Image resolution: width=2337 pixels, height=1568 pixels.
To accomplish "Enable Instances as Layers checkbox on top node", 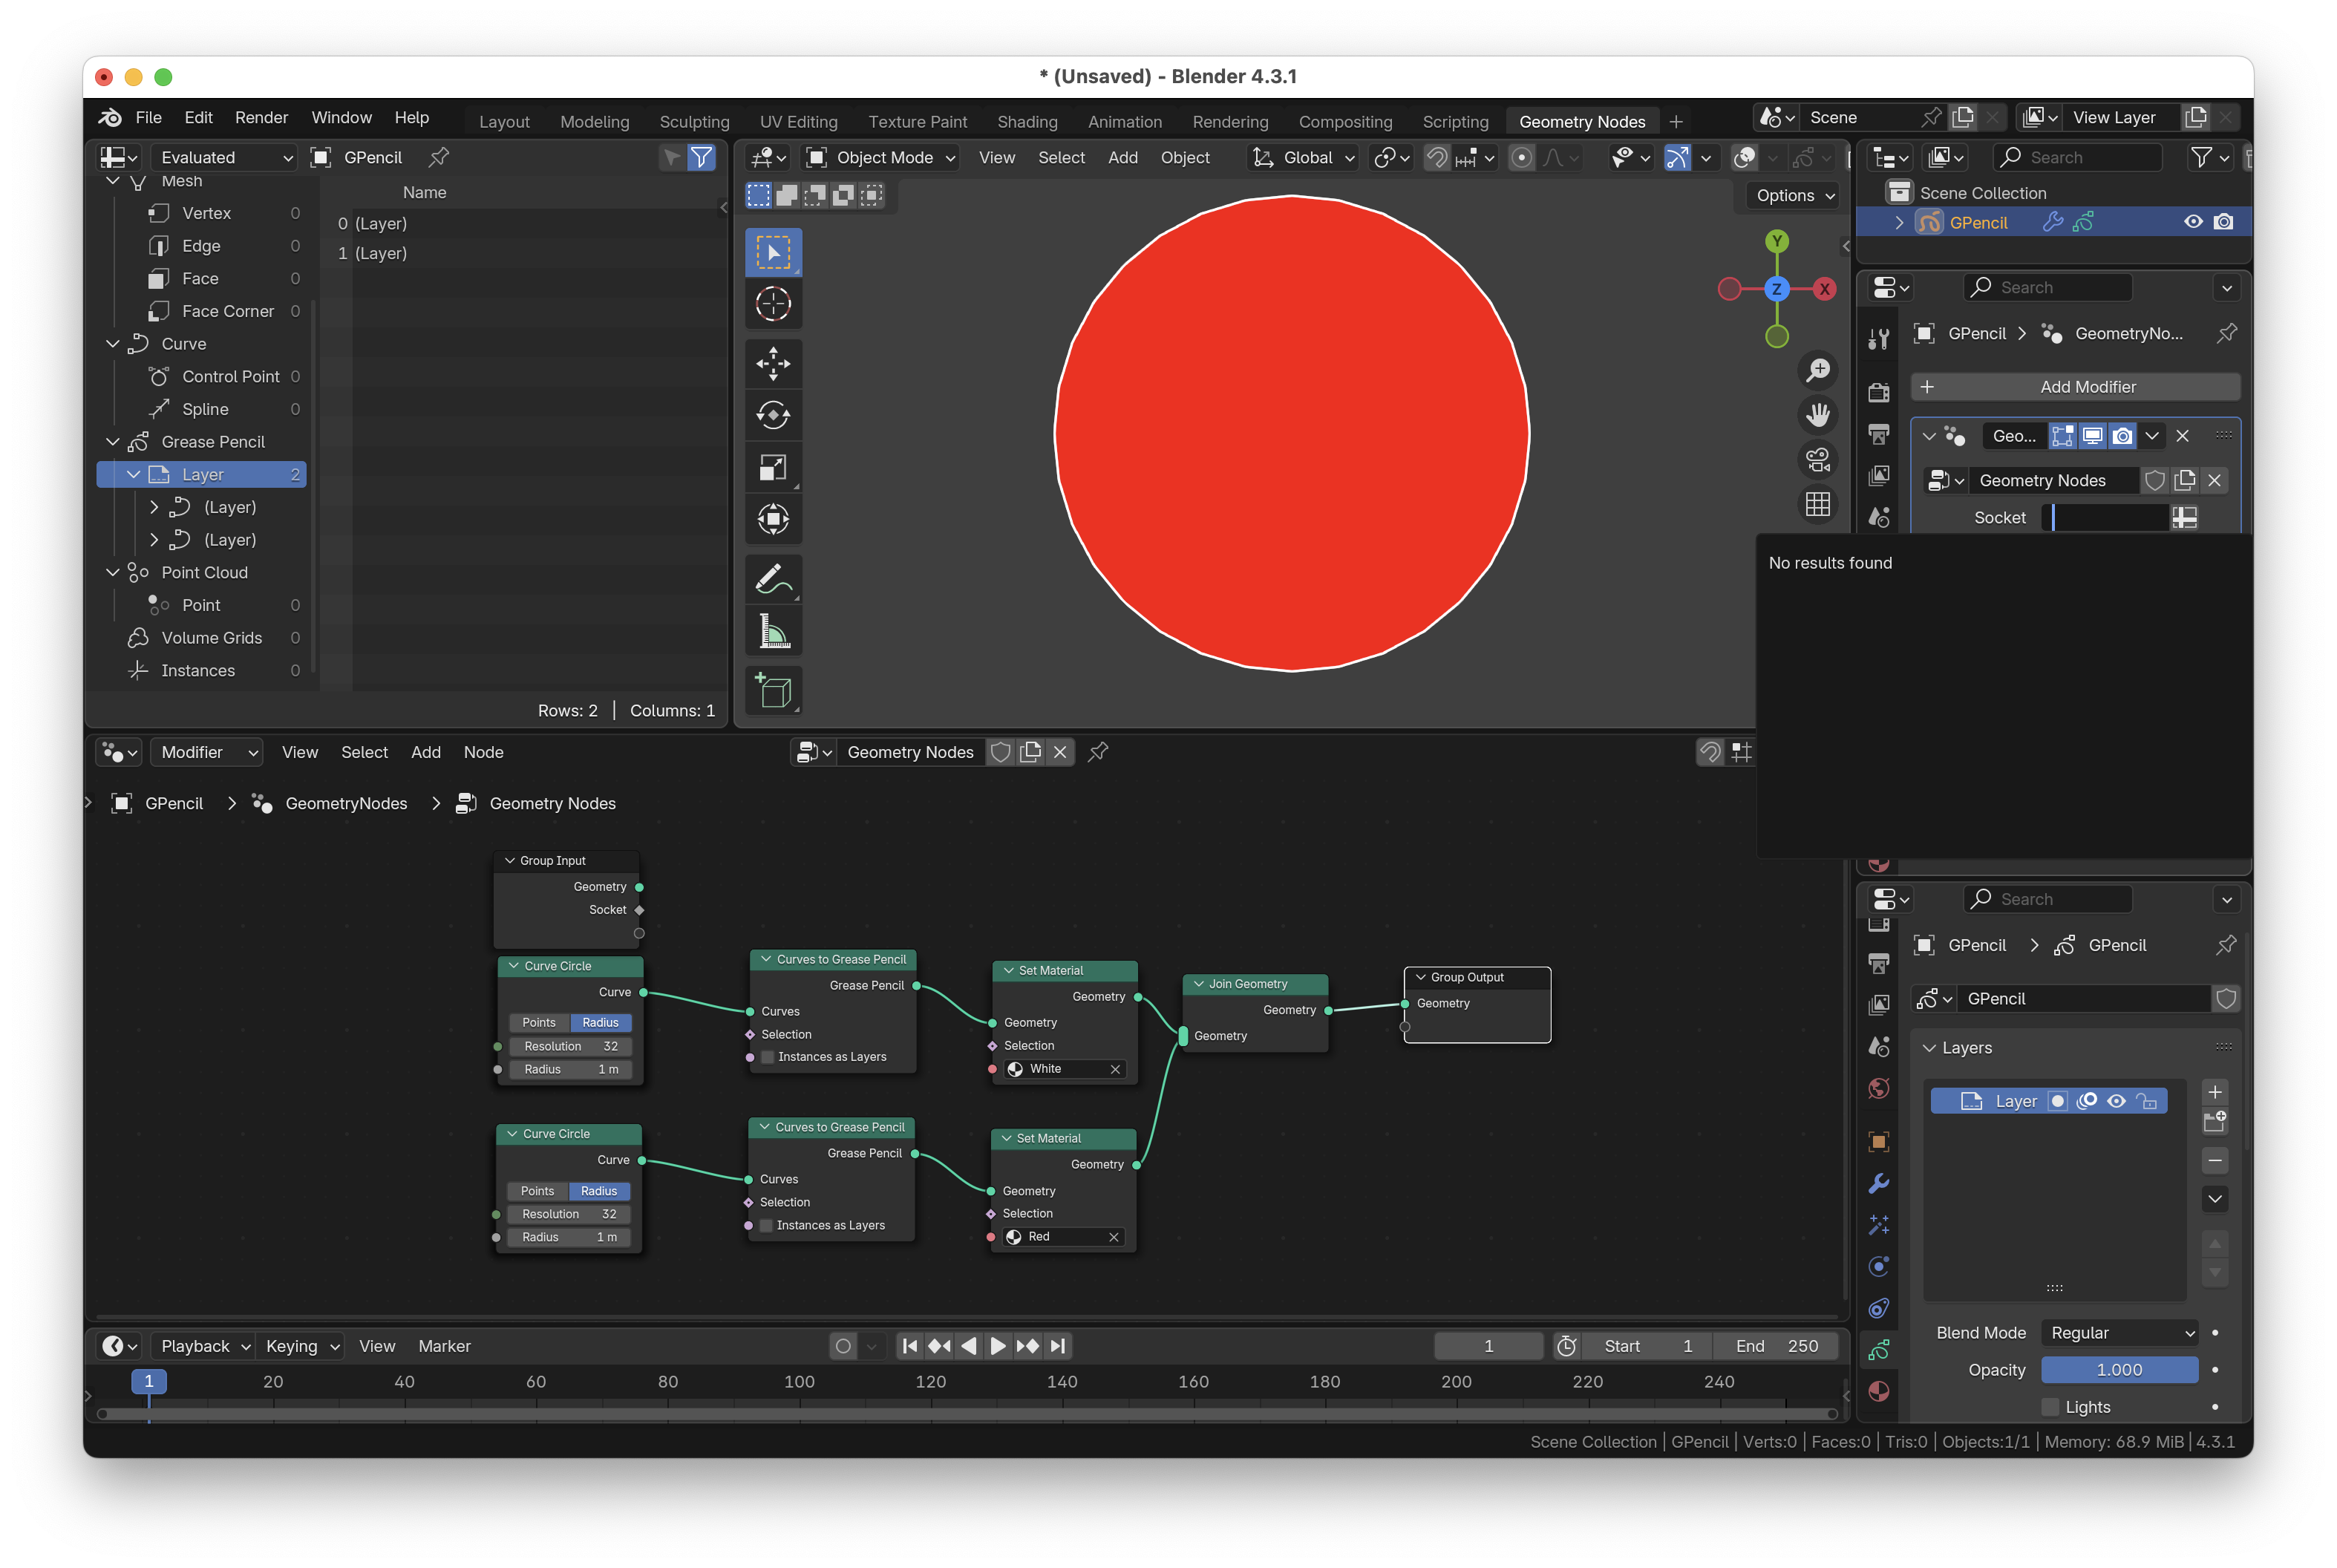I will 768,1057.
